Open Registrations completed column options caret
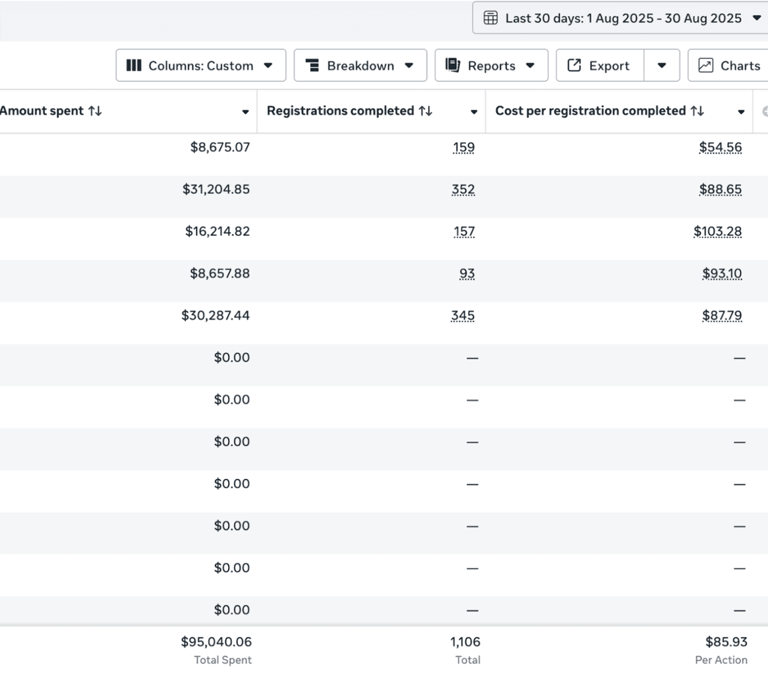This screenshot has width=768, height=673. point(474,112)
